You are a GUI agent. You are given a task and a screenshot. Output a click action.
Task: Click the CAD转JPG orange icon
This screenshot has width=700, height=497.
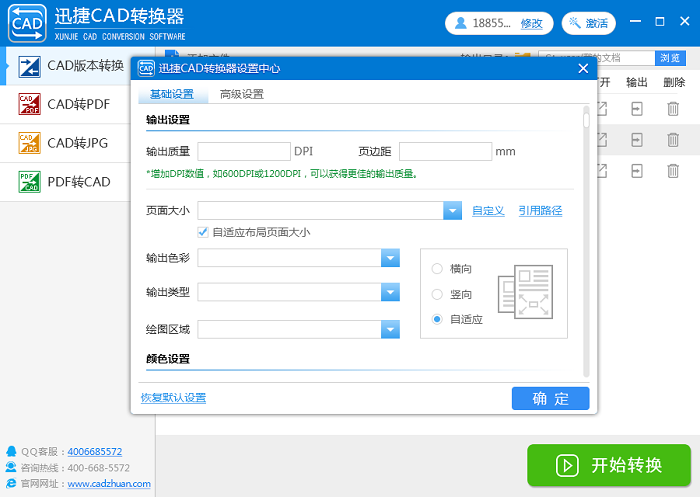[29, 143]
